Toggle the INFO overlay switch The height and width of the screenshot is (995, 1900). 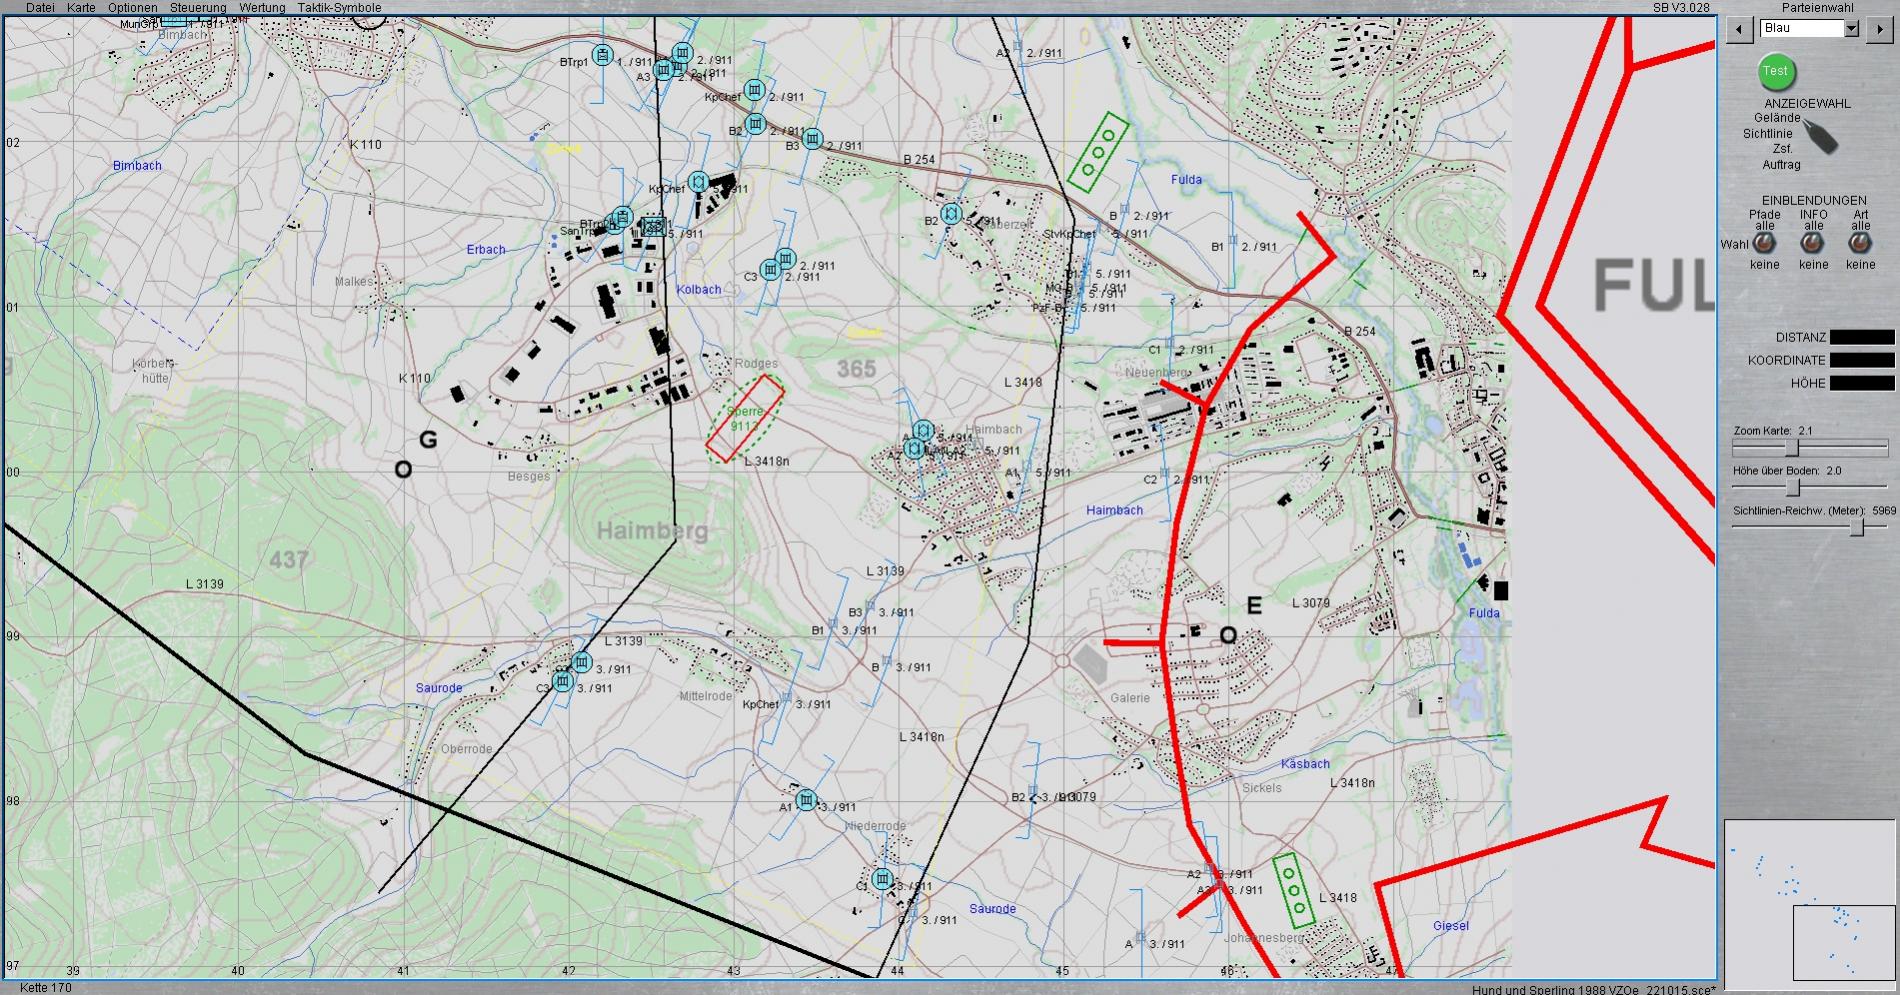coord(1812,243)
